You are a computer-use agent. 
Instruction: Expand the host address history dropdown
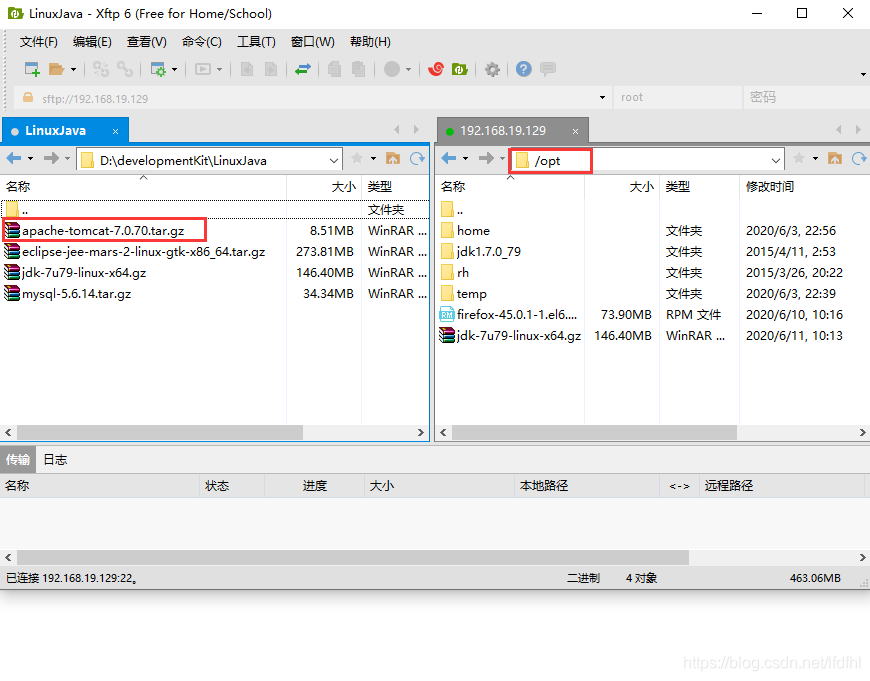click(x=603, y=98)
